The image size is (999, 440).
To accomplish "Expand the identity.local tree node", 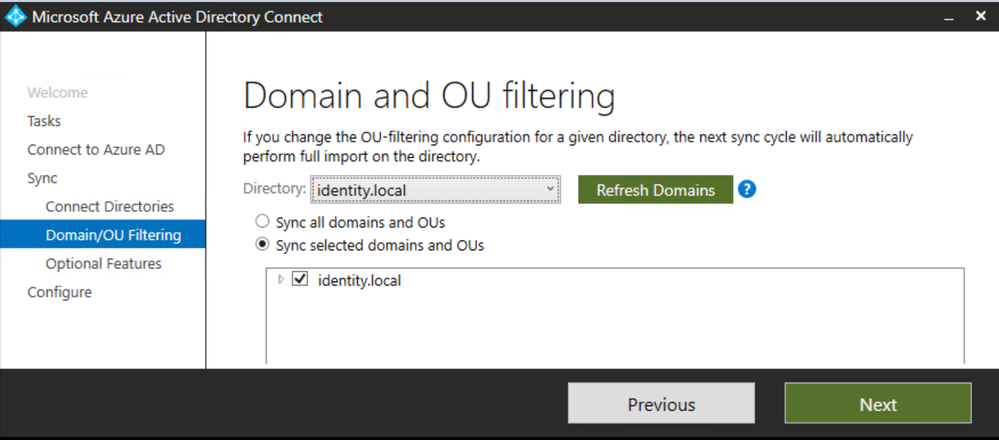I will pyautogui.click(x=281, y=280).
